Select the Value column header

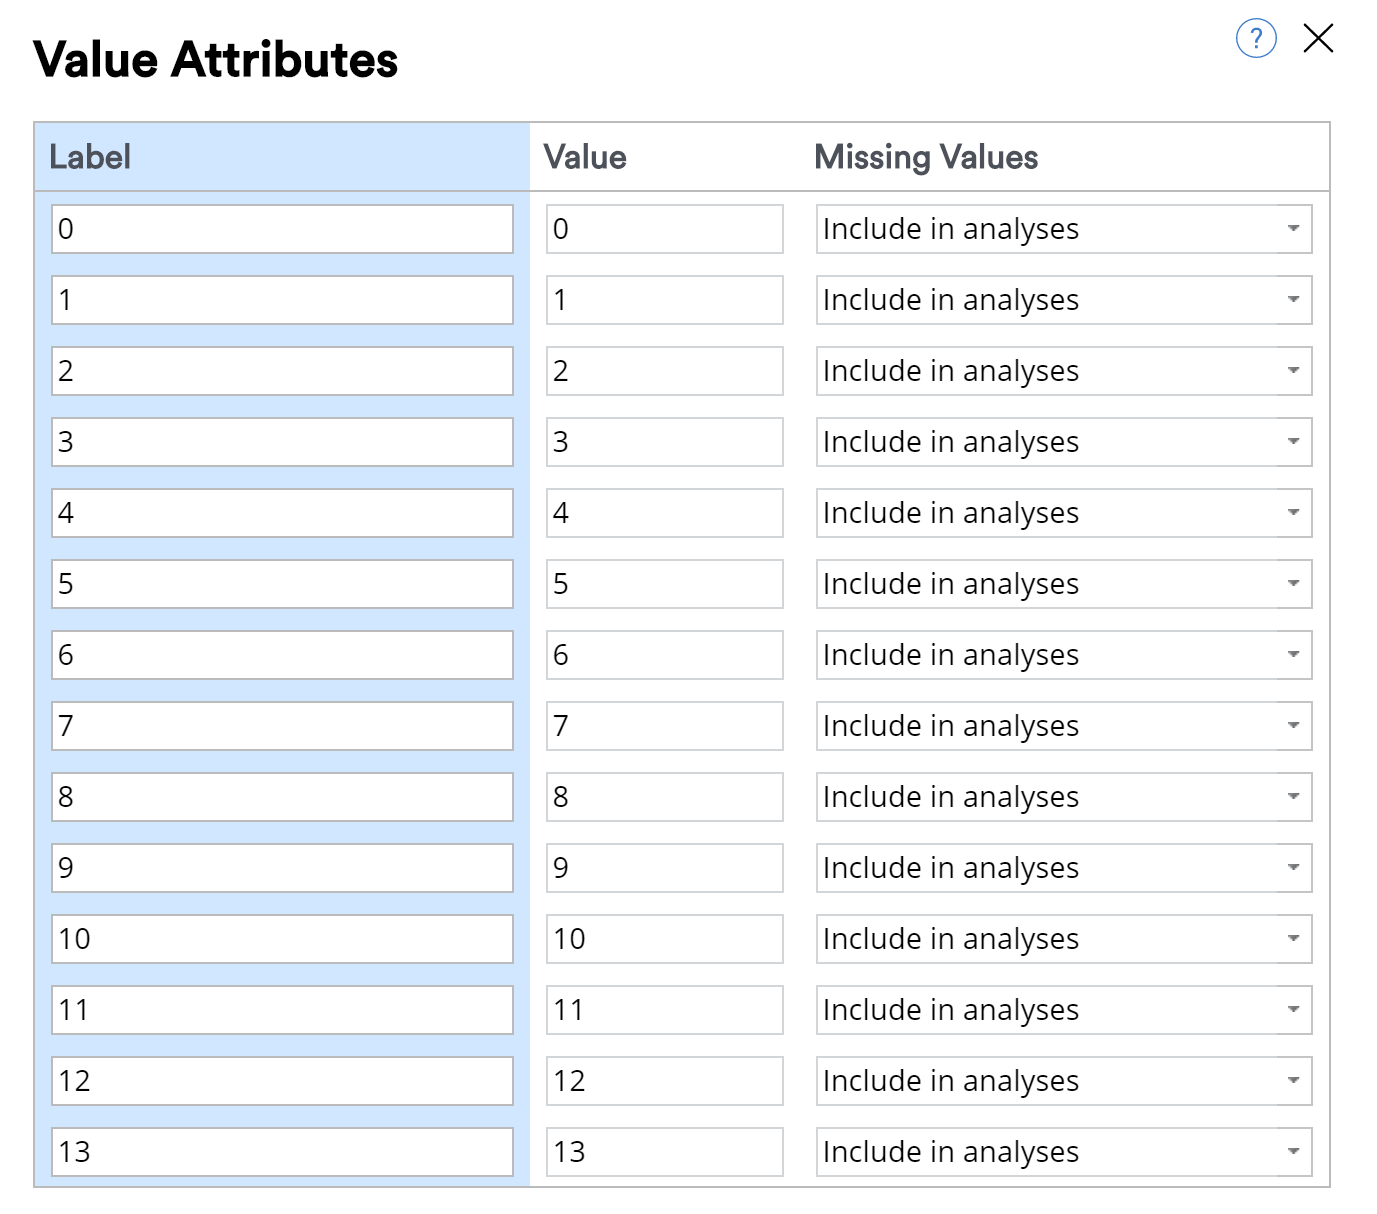pos(585,157)
